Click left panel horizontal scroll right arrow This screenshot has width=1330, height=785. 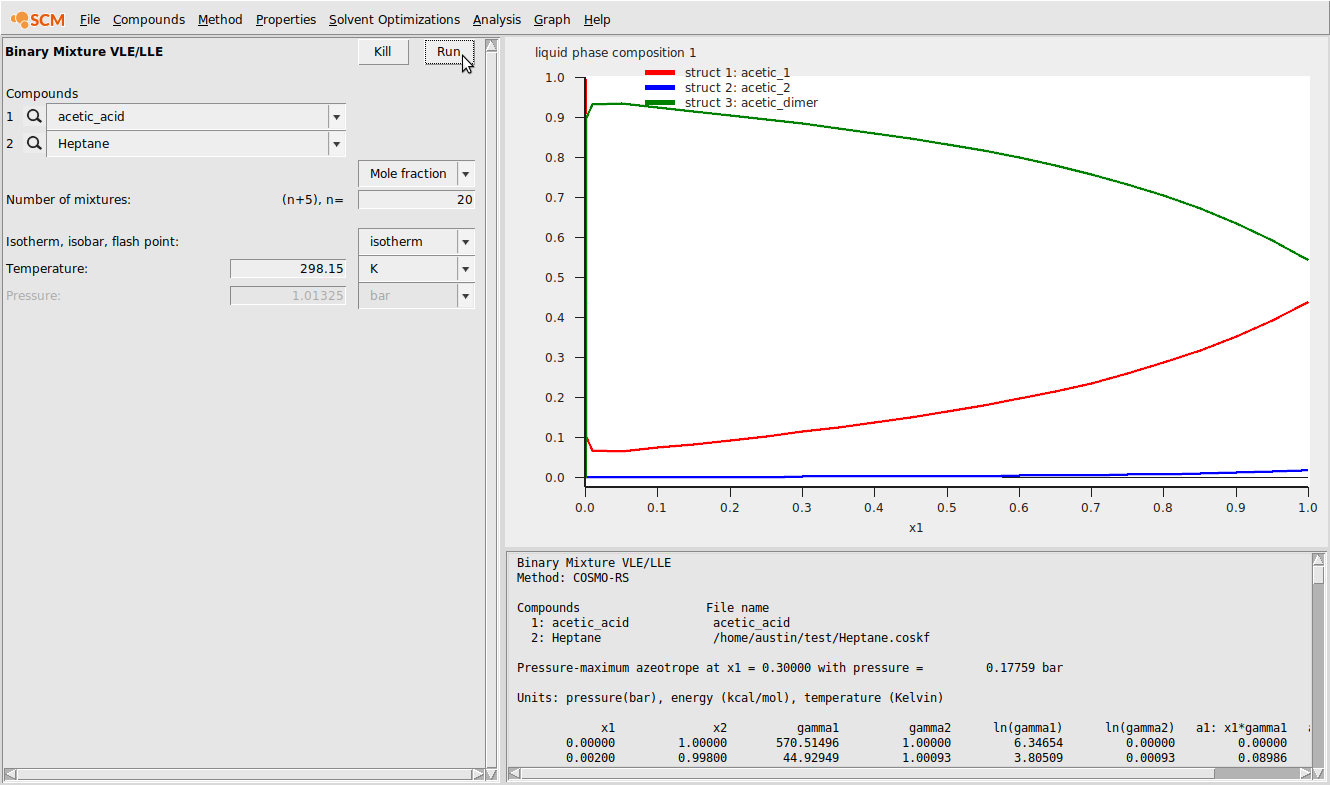click(478, 774)
